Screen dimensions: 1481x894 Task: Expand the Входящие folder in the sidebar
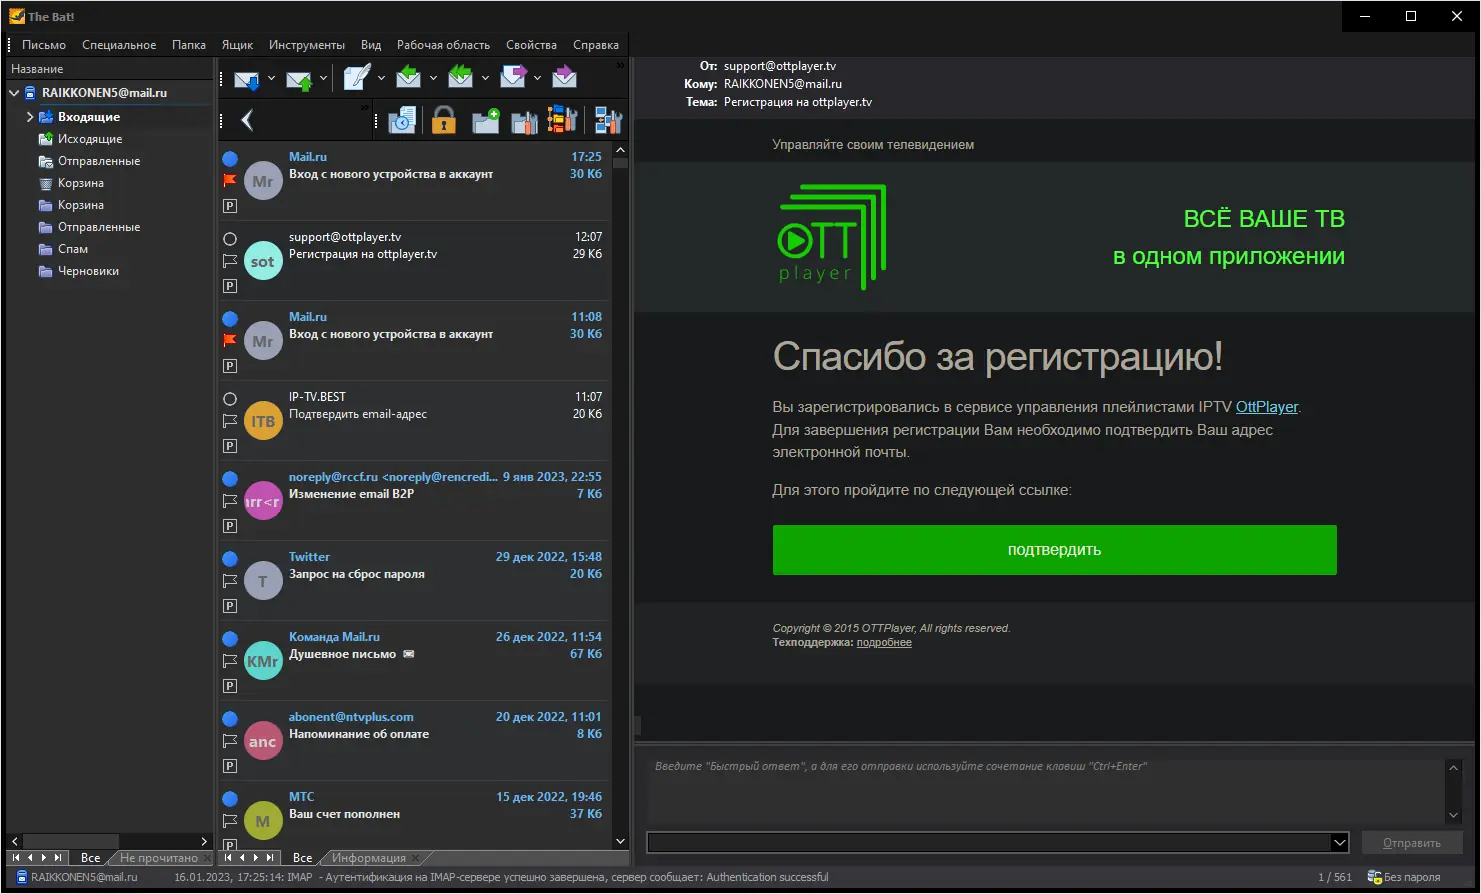(31, 116)
